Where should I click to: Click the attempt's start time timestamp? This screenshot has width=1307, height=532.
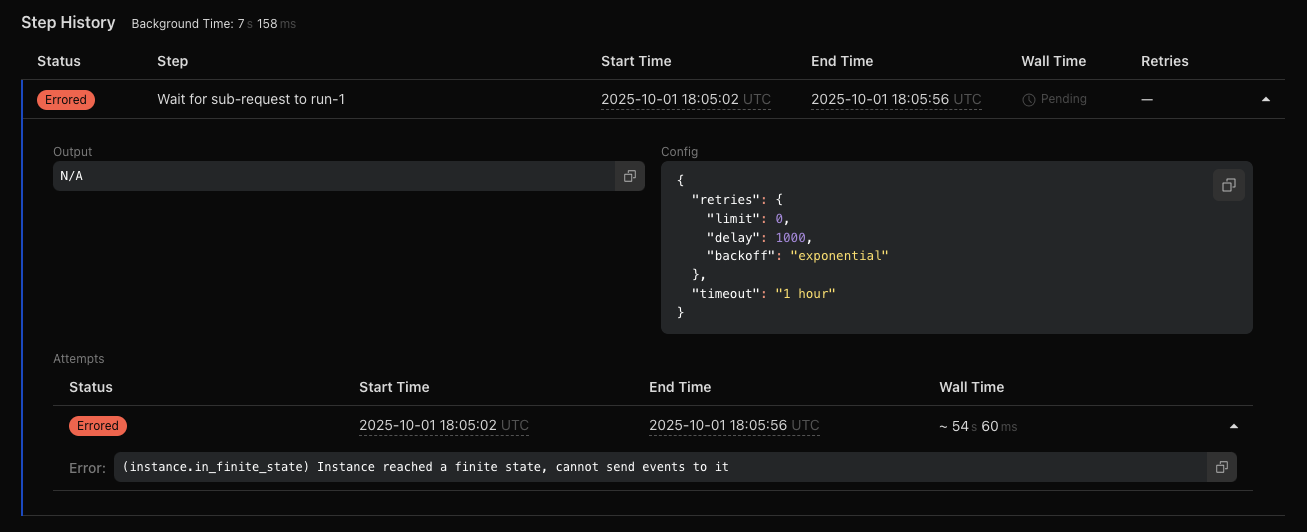pyautogui.click(x=443, y=426)
